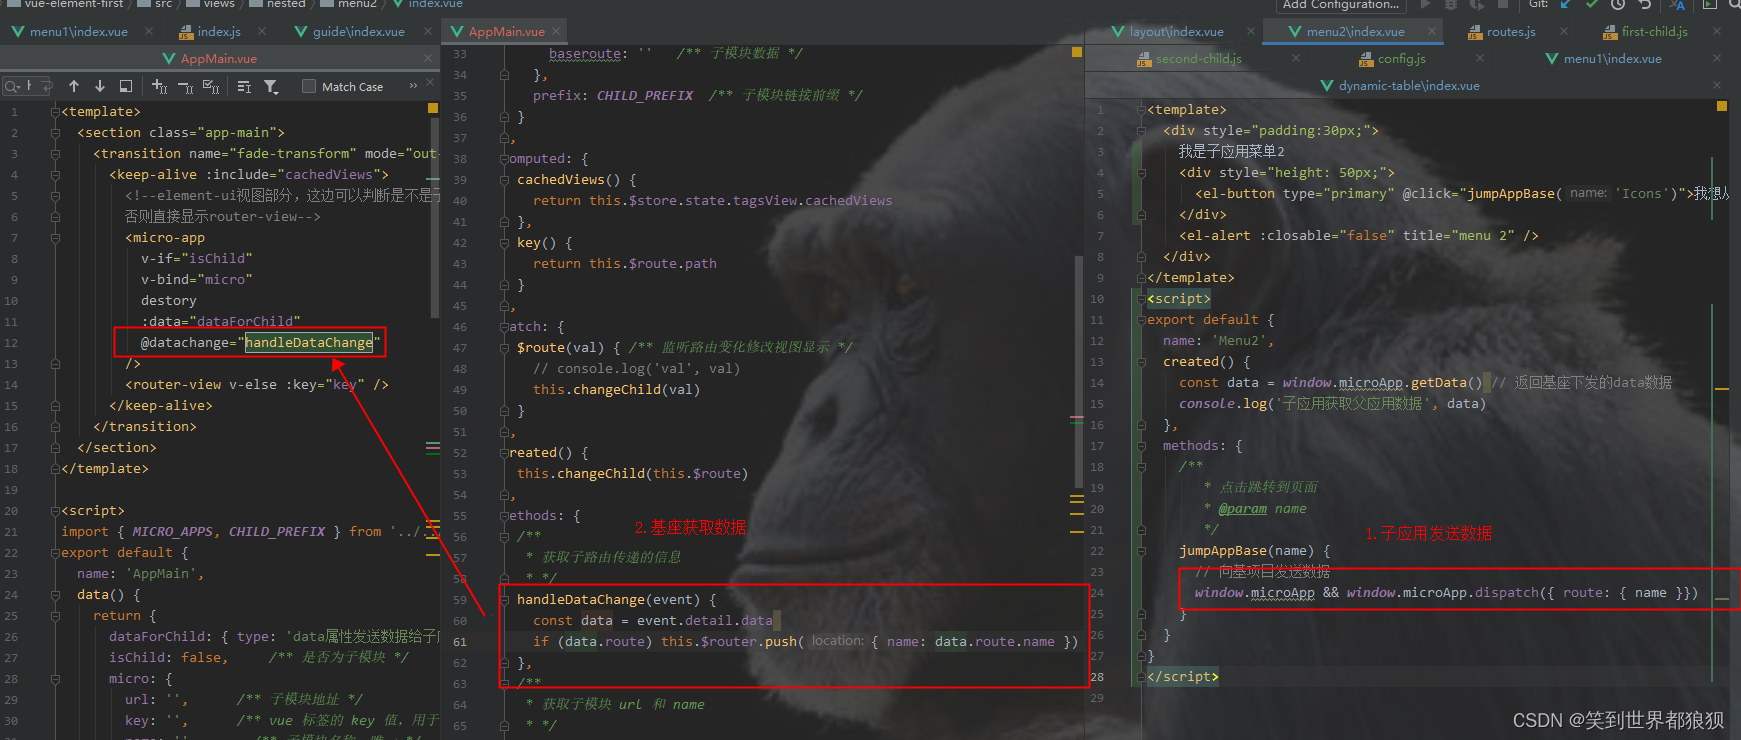The height and width of the screenshot is (740, 1741).
Task: Click the Stop square icon in the toolbar
Action: 1502,5
